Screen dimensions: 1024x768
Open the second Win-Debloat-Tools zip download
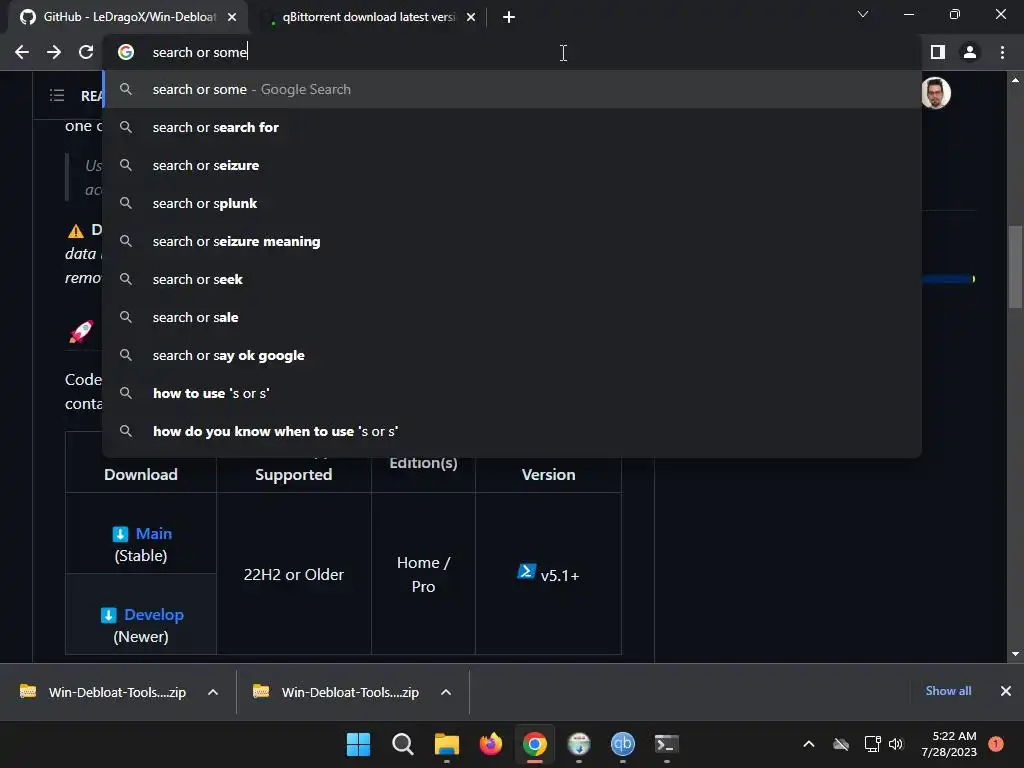click(336, 692)
